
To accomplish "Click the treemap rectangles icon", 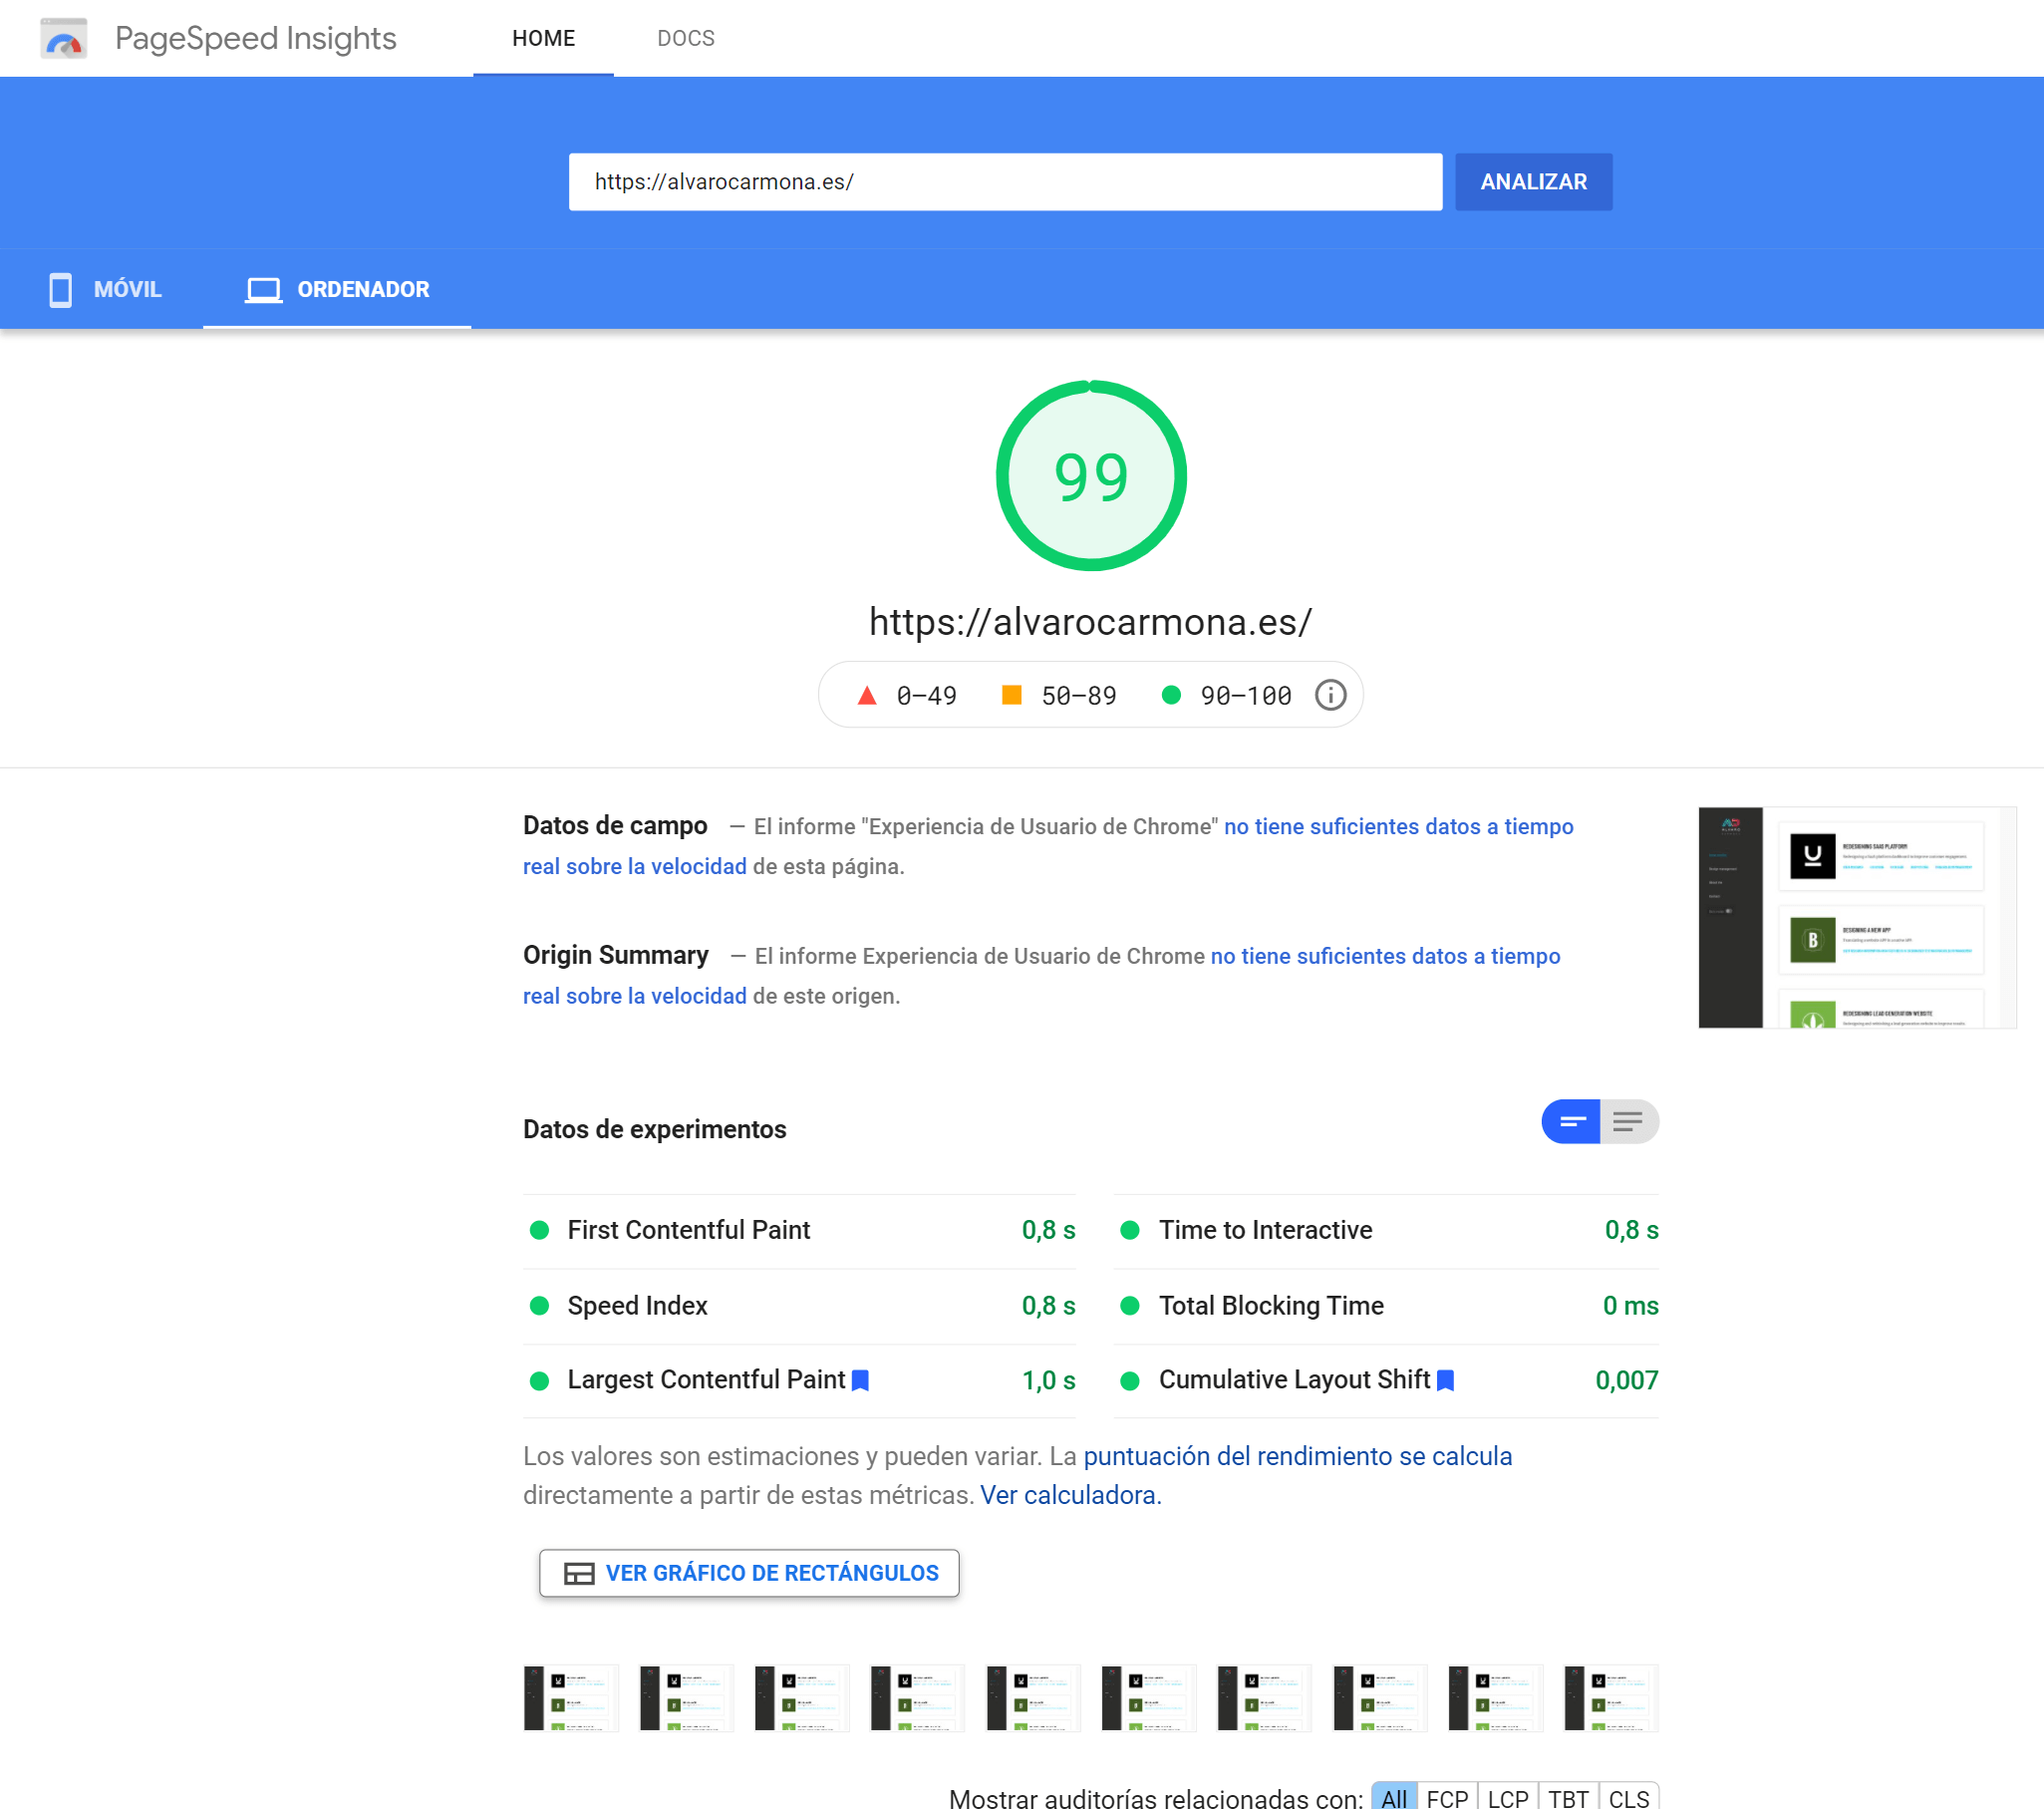I will [x=579, y=1573].
